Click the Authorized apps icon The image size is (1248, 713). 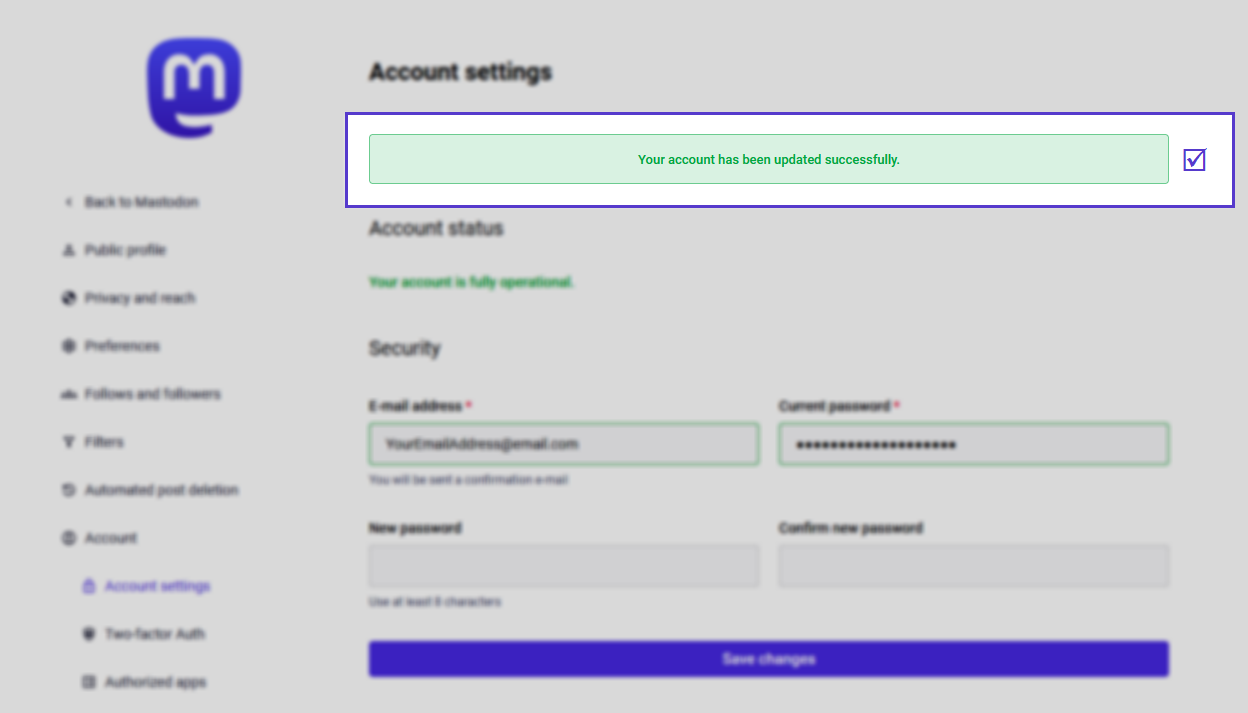(x=91, y=682)
